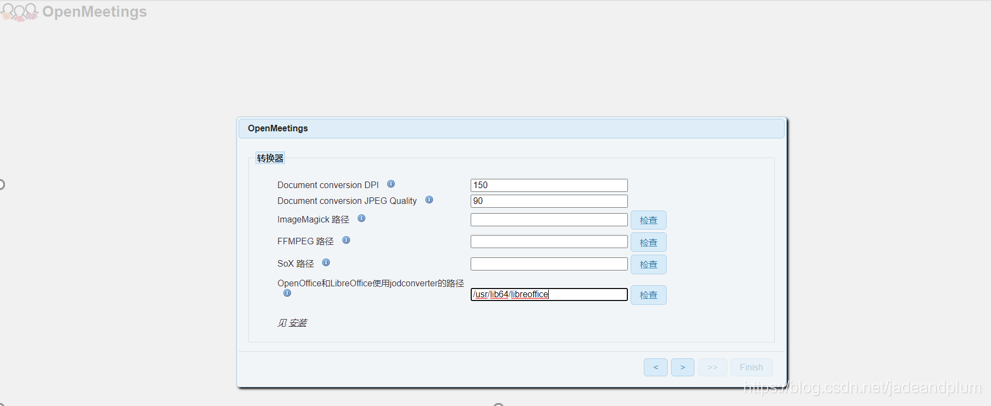Open the FFMPEG path info icon

[346, 240]
